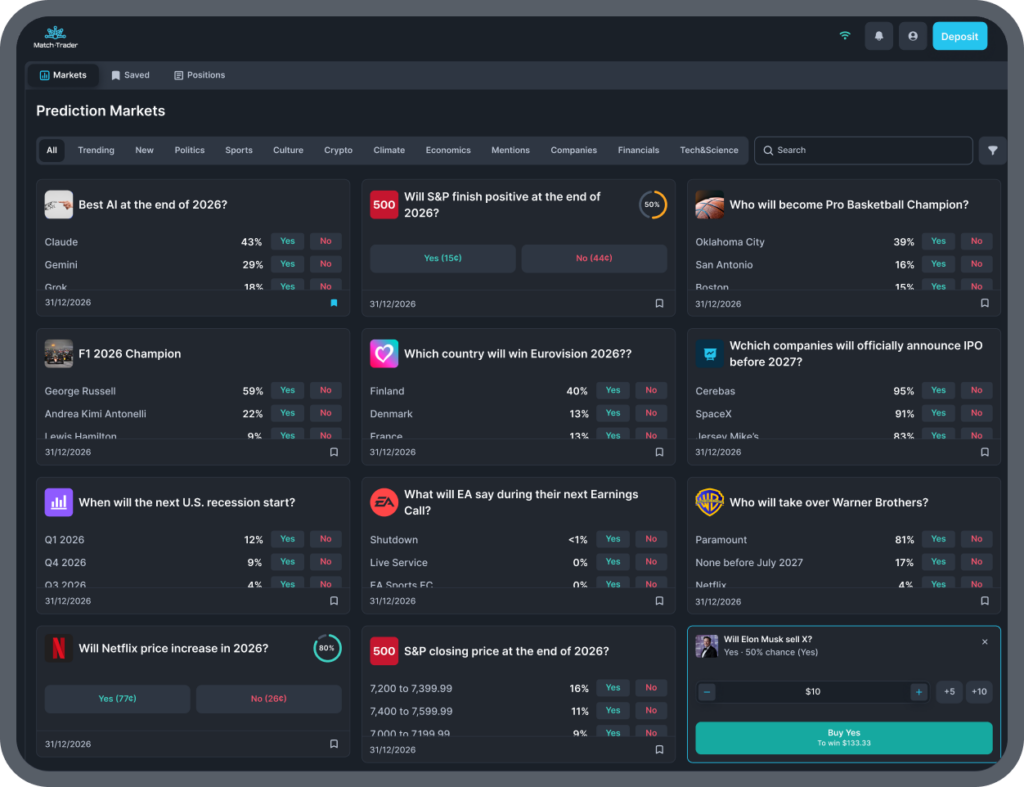Viewport: 1024px width, 787px height.
Task: Decrease bet amount with minus stepper
Action: [x=707, y=692]
